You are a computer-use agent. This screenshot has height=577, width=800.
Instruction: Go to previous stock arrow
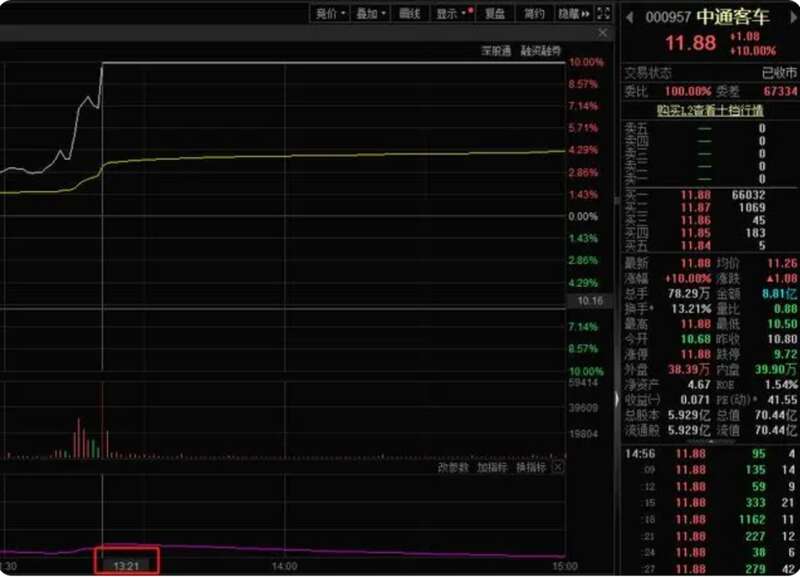click(x=630, y=18)
